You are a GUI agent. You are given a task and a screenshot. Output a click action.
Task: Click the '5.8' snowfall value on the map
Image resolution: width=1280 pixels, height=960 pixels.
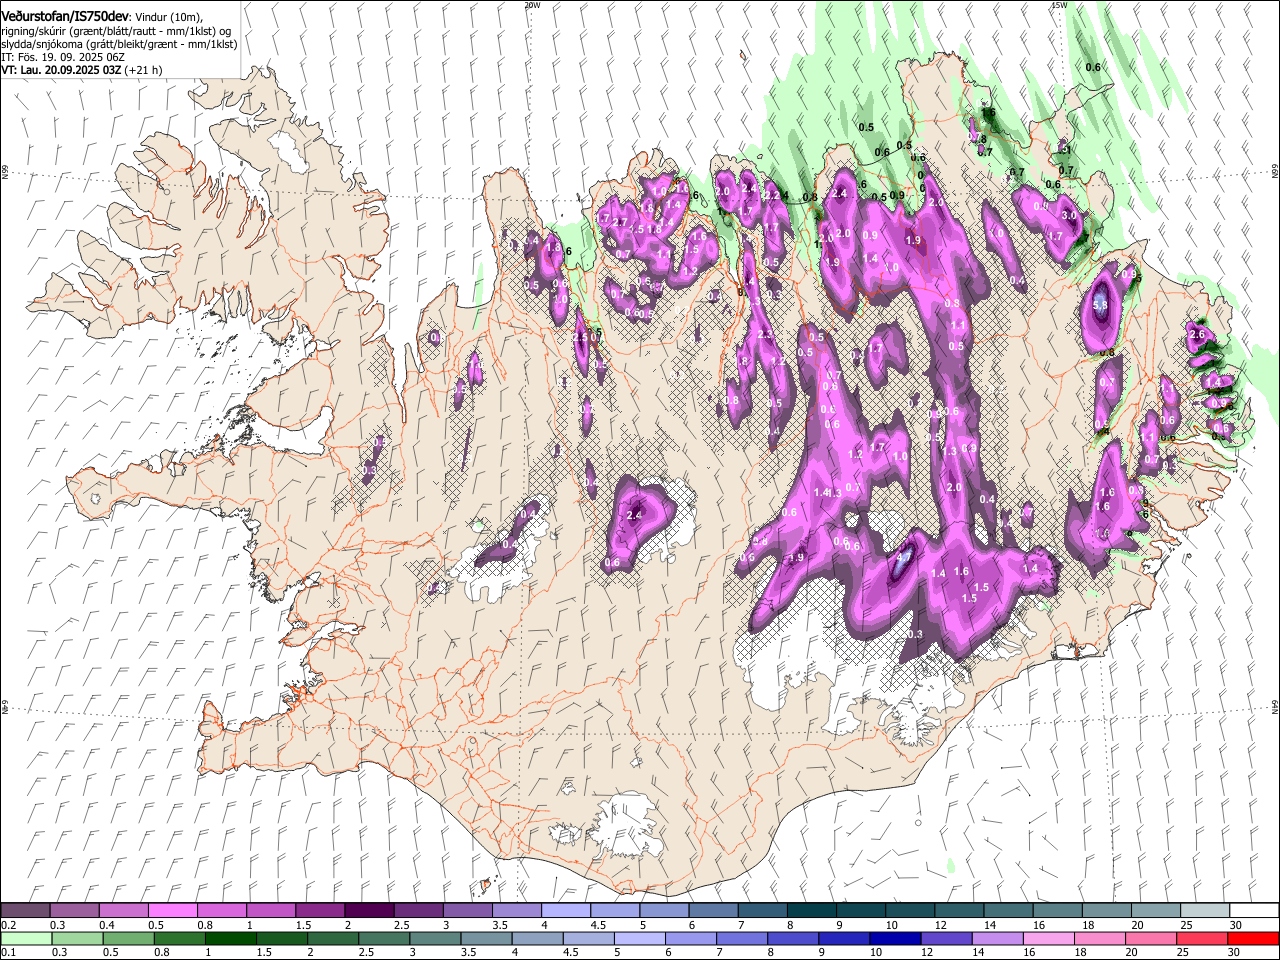pyautogui.click(x=1100, y=305)
